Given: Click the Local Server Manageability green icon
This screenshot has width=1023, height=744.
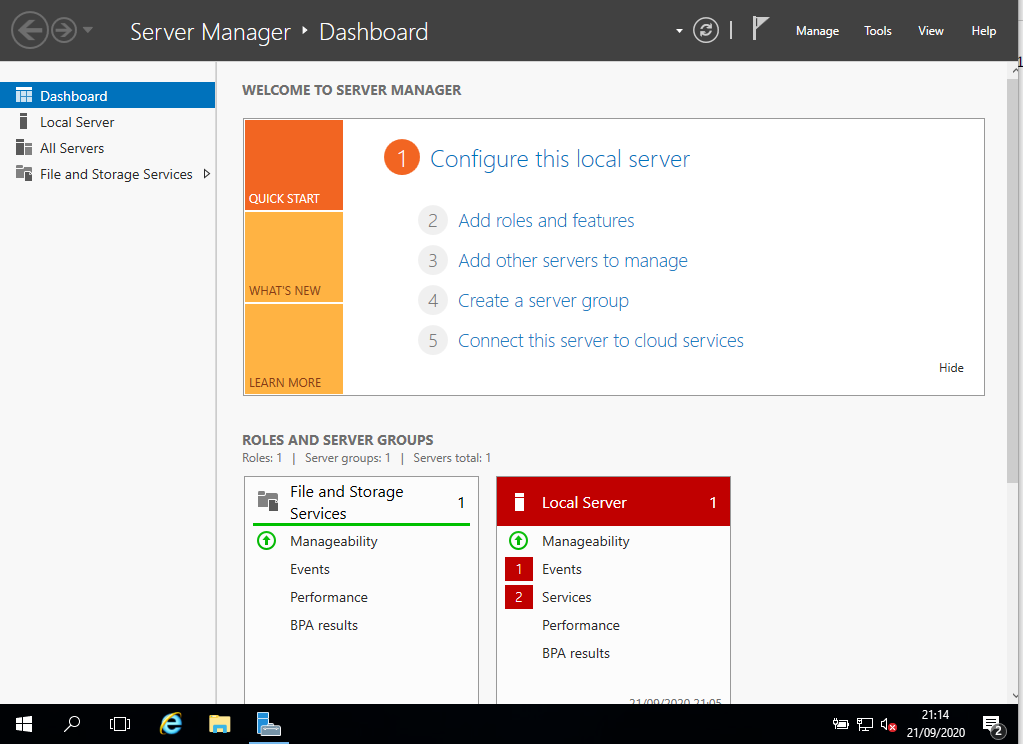Looking at the screenshot, I should 518,540.
